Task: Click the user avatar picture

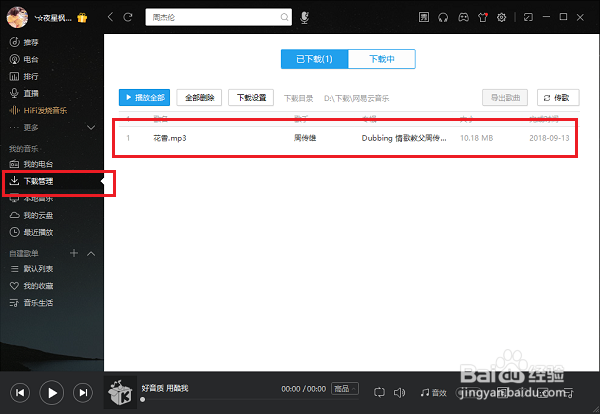Action: 17,17
